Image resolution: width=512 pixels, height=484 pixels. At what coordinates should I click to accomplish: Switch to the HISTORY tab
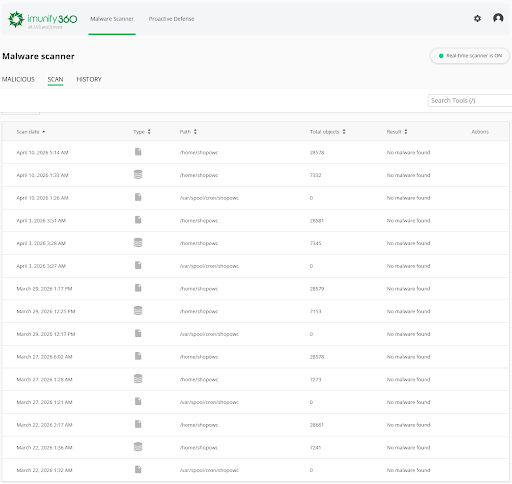click(89, 79)
